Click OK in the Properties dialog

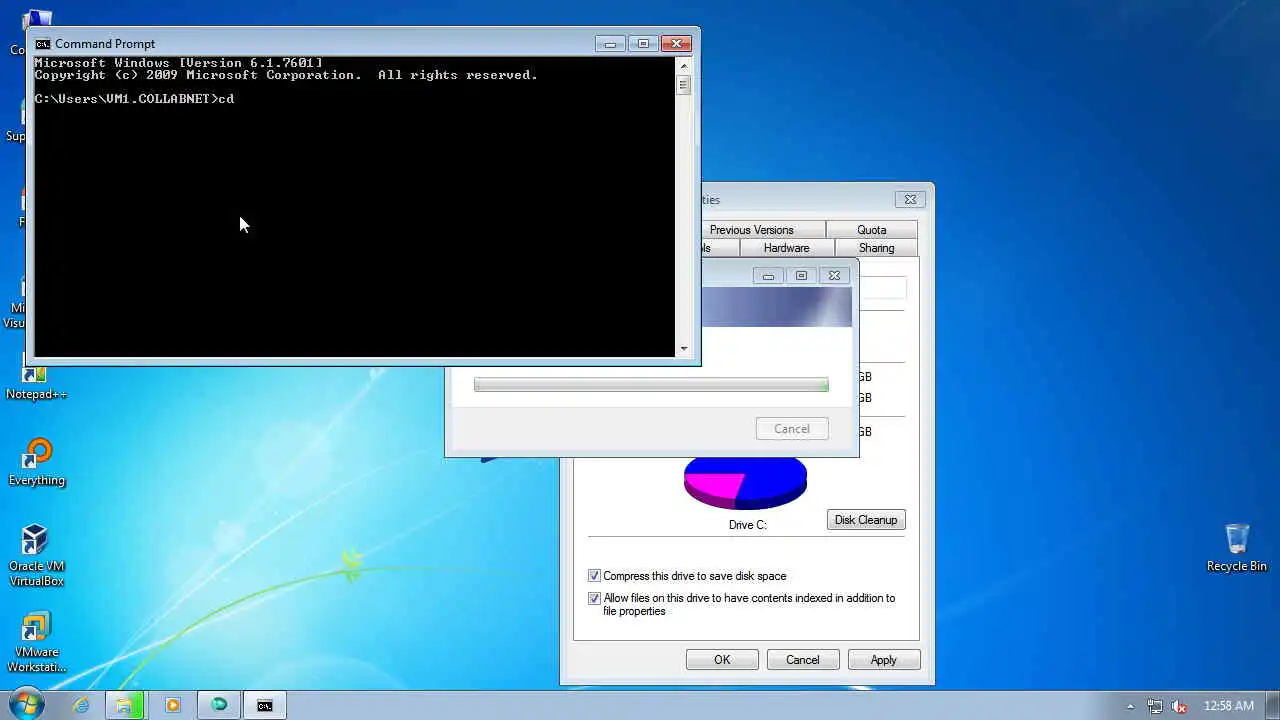[x=722, y=660]
